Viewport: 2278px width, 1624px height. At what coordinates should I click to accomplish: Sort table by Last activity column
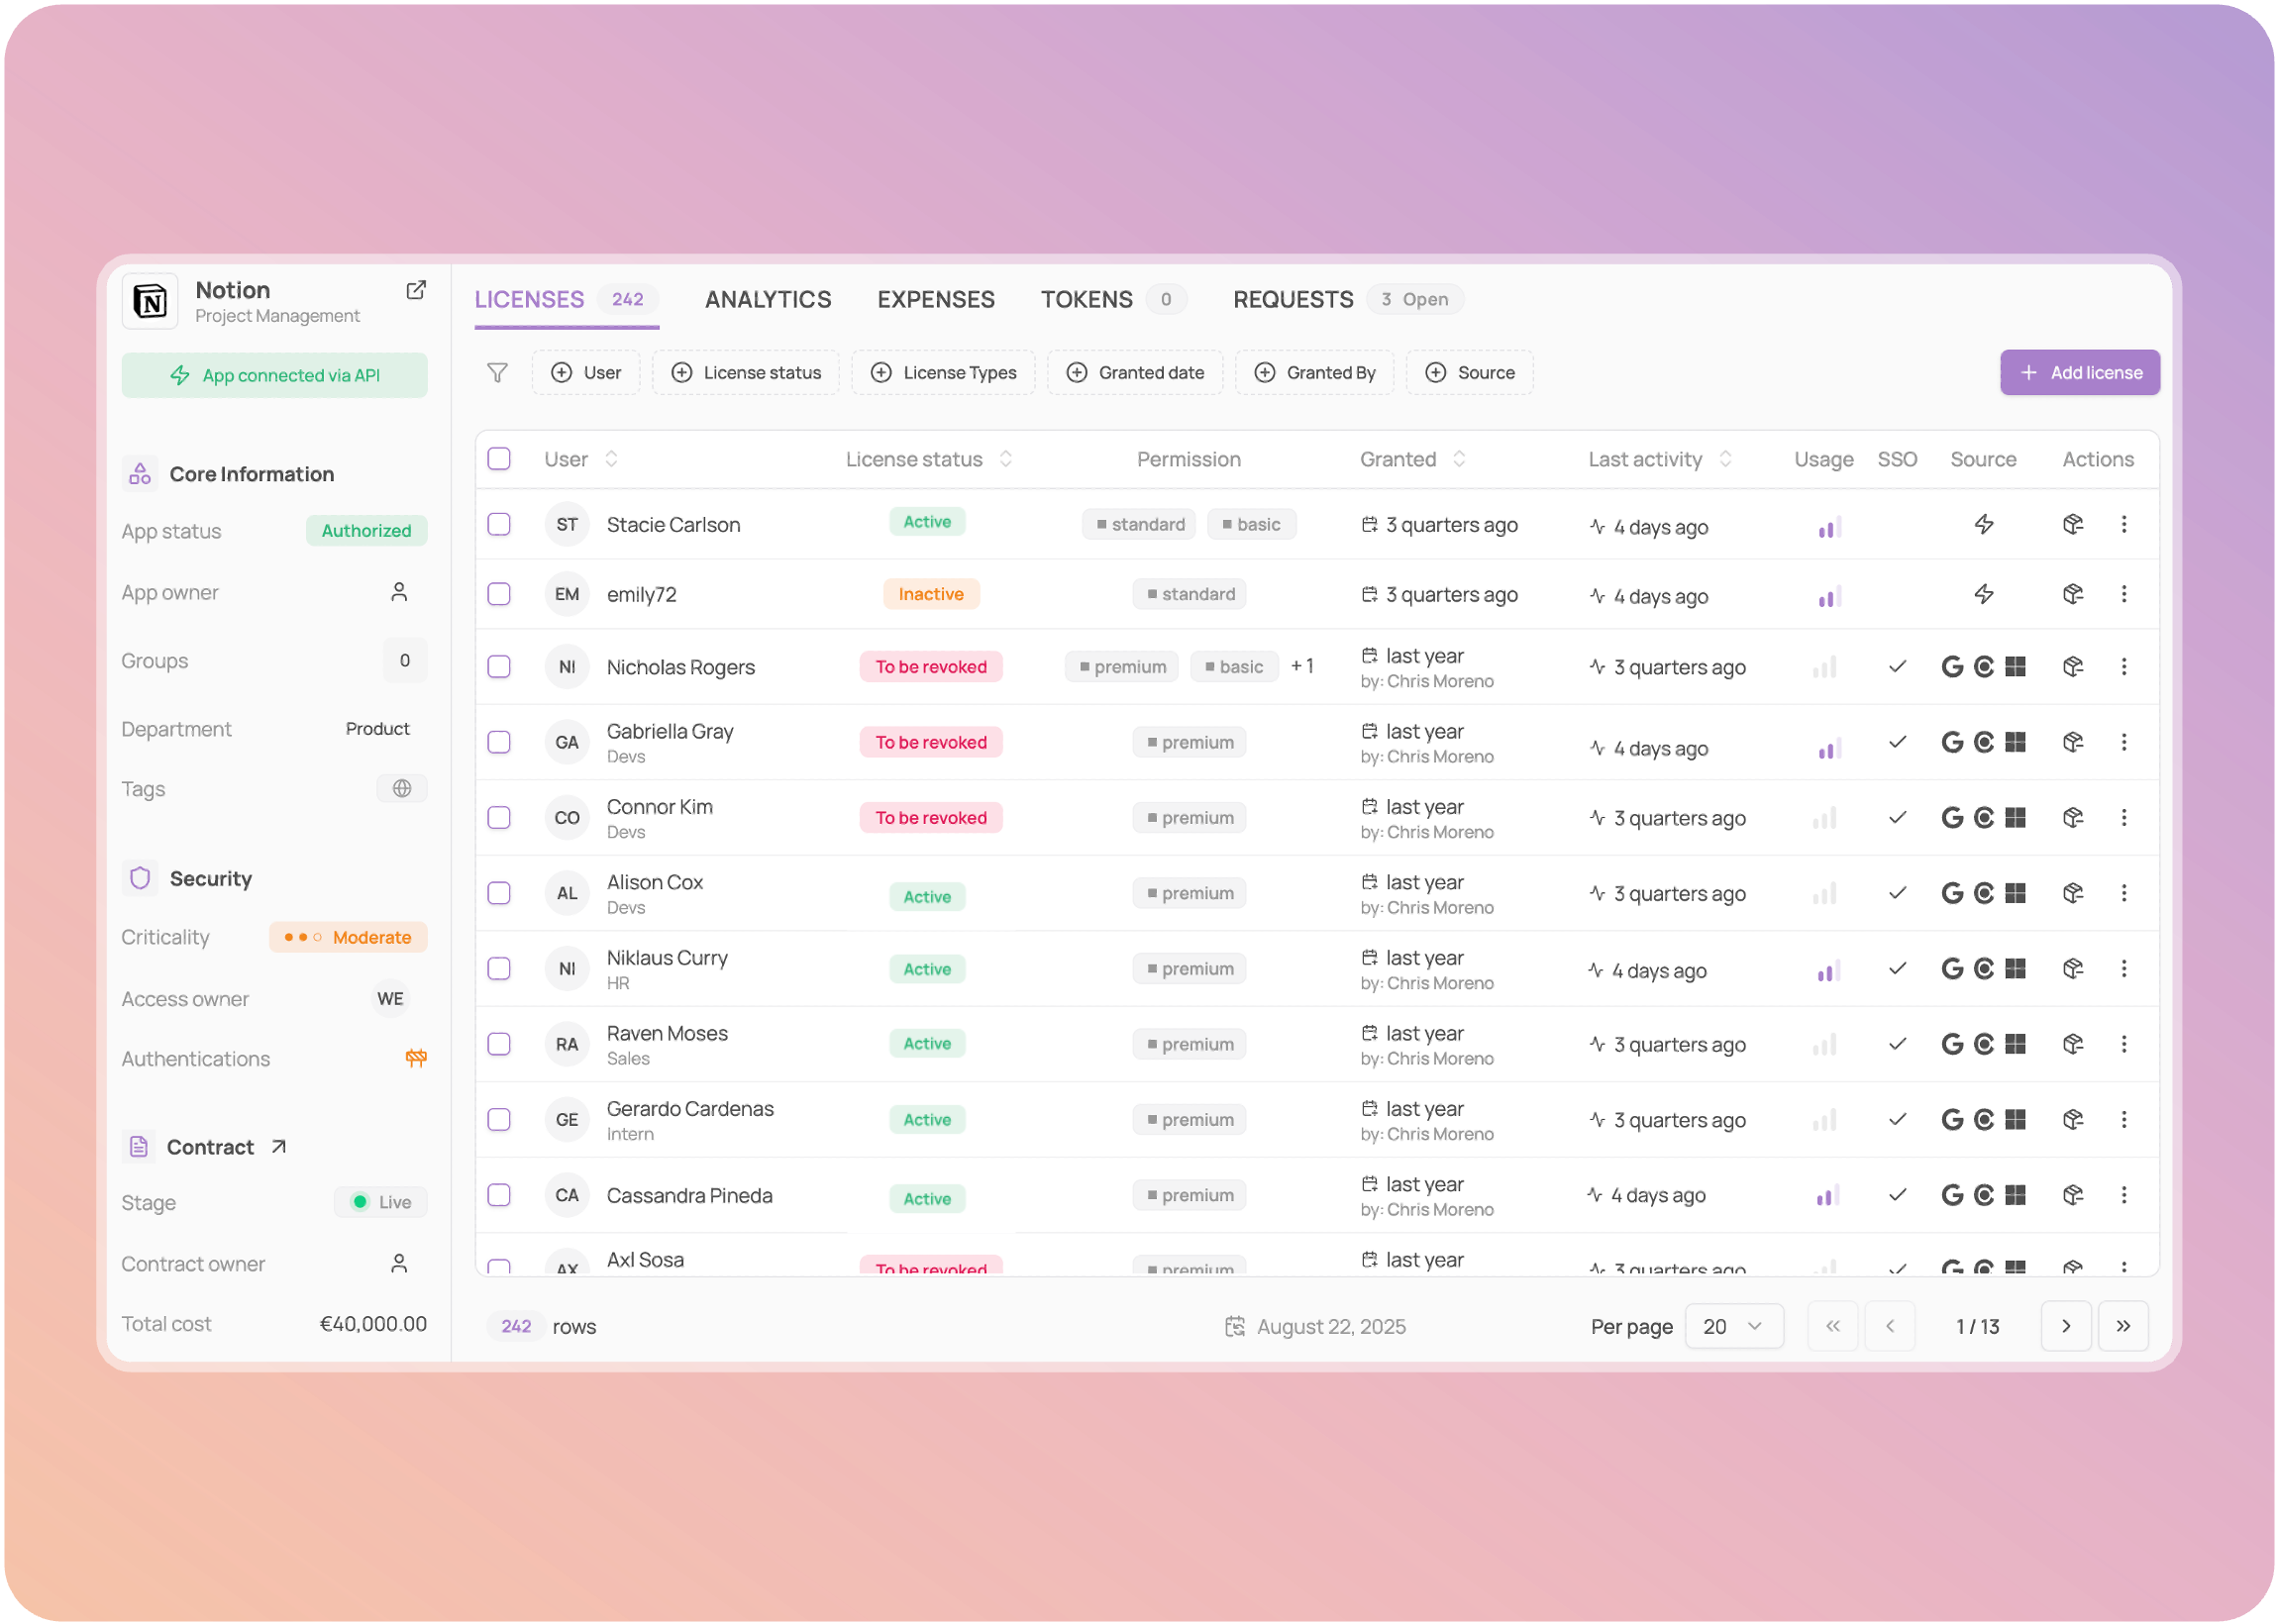1725,459
